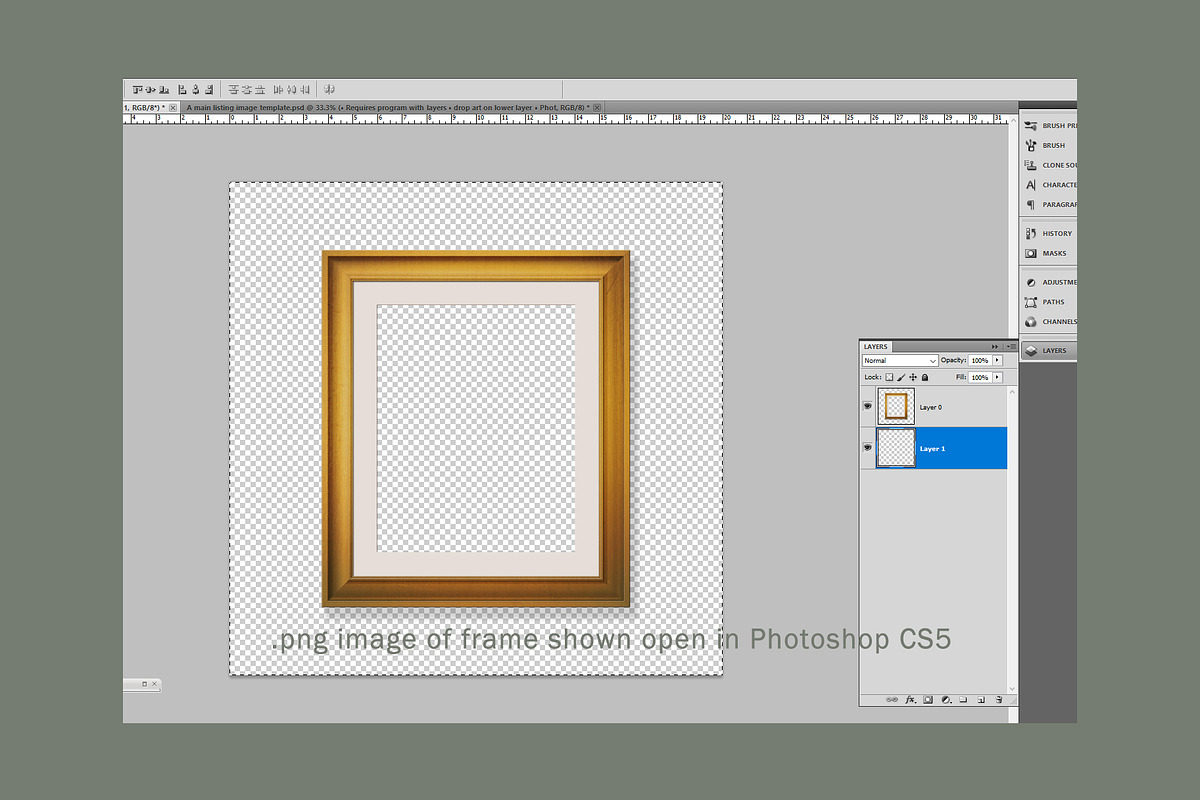Click the Auto-Align Layers icon
This screenshot has width=1200, height=800.
coord(329,89)
